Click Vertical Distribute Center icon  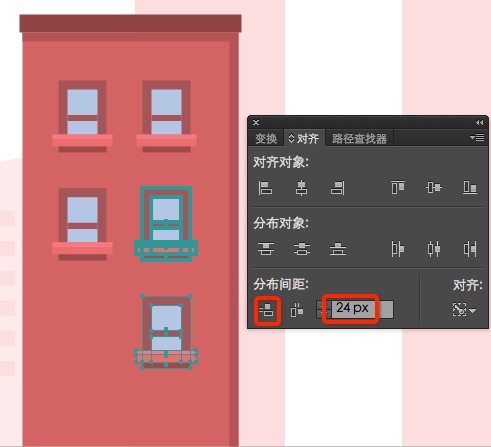point(302,249)
